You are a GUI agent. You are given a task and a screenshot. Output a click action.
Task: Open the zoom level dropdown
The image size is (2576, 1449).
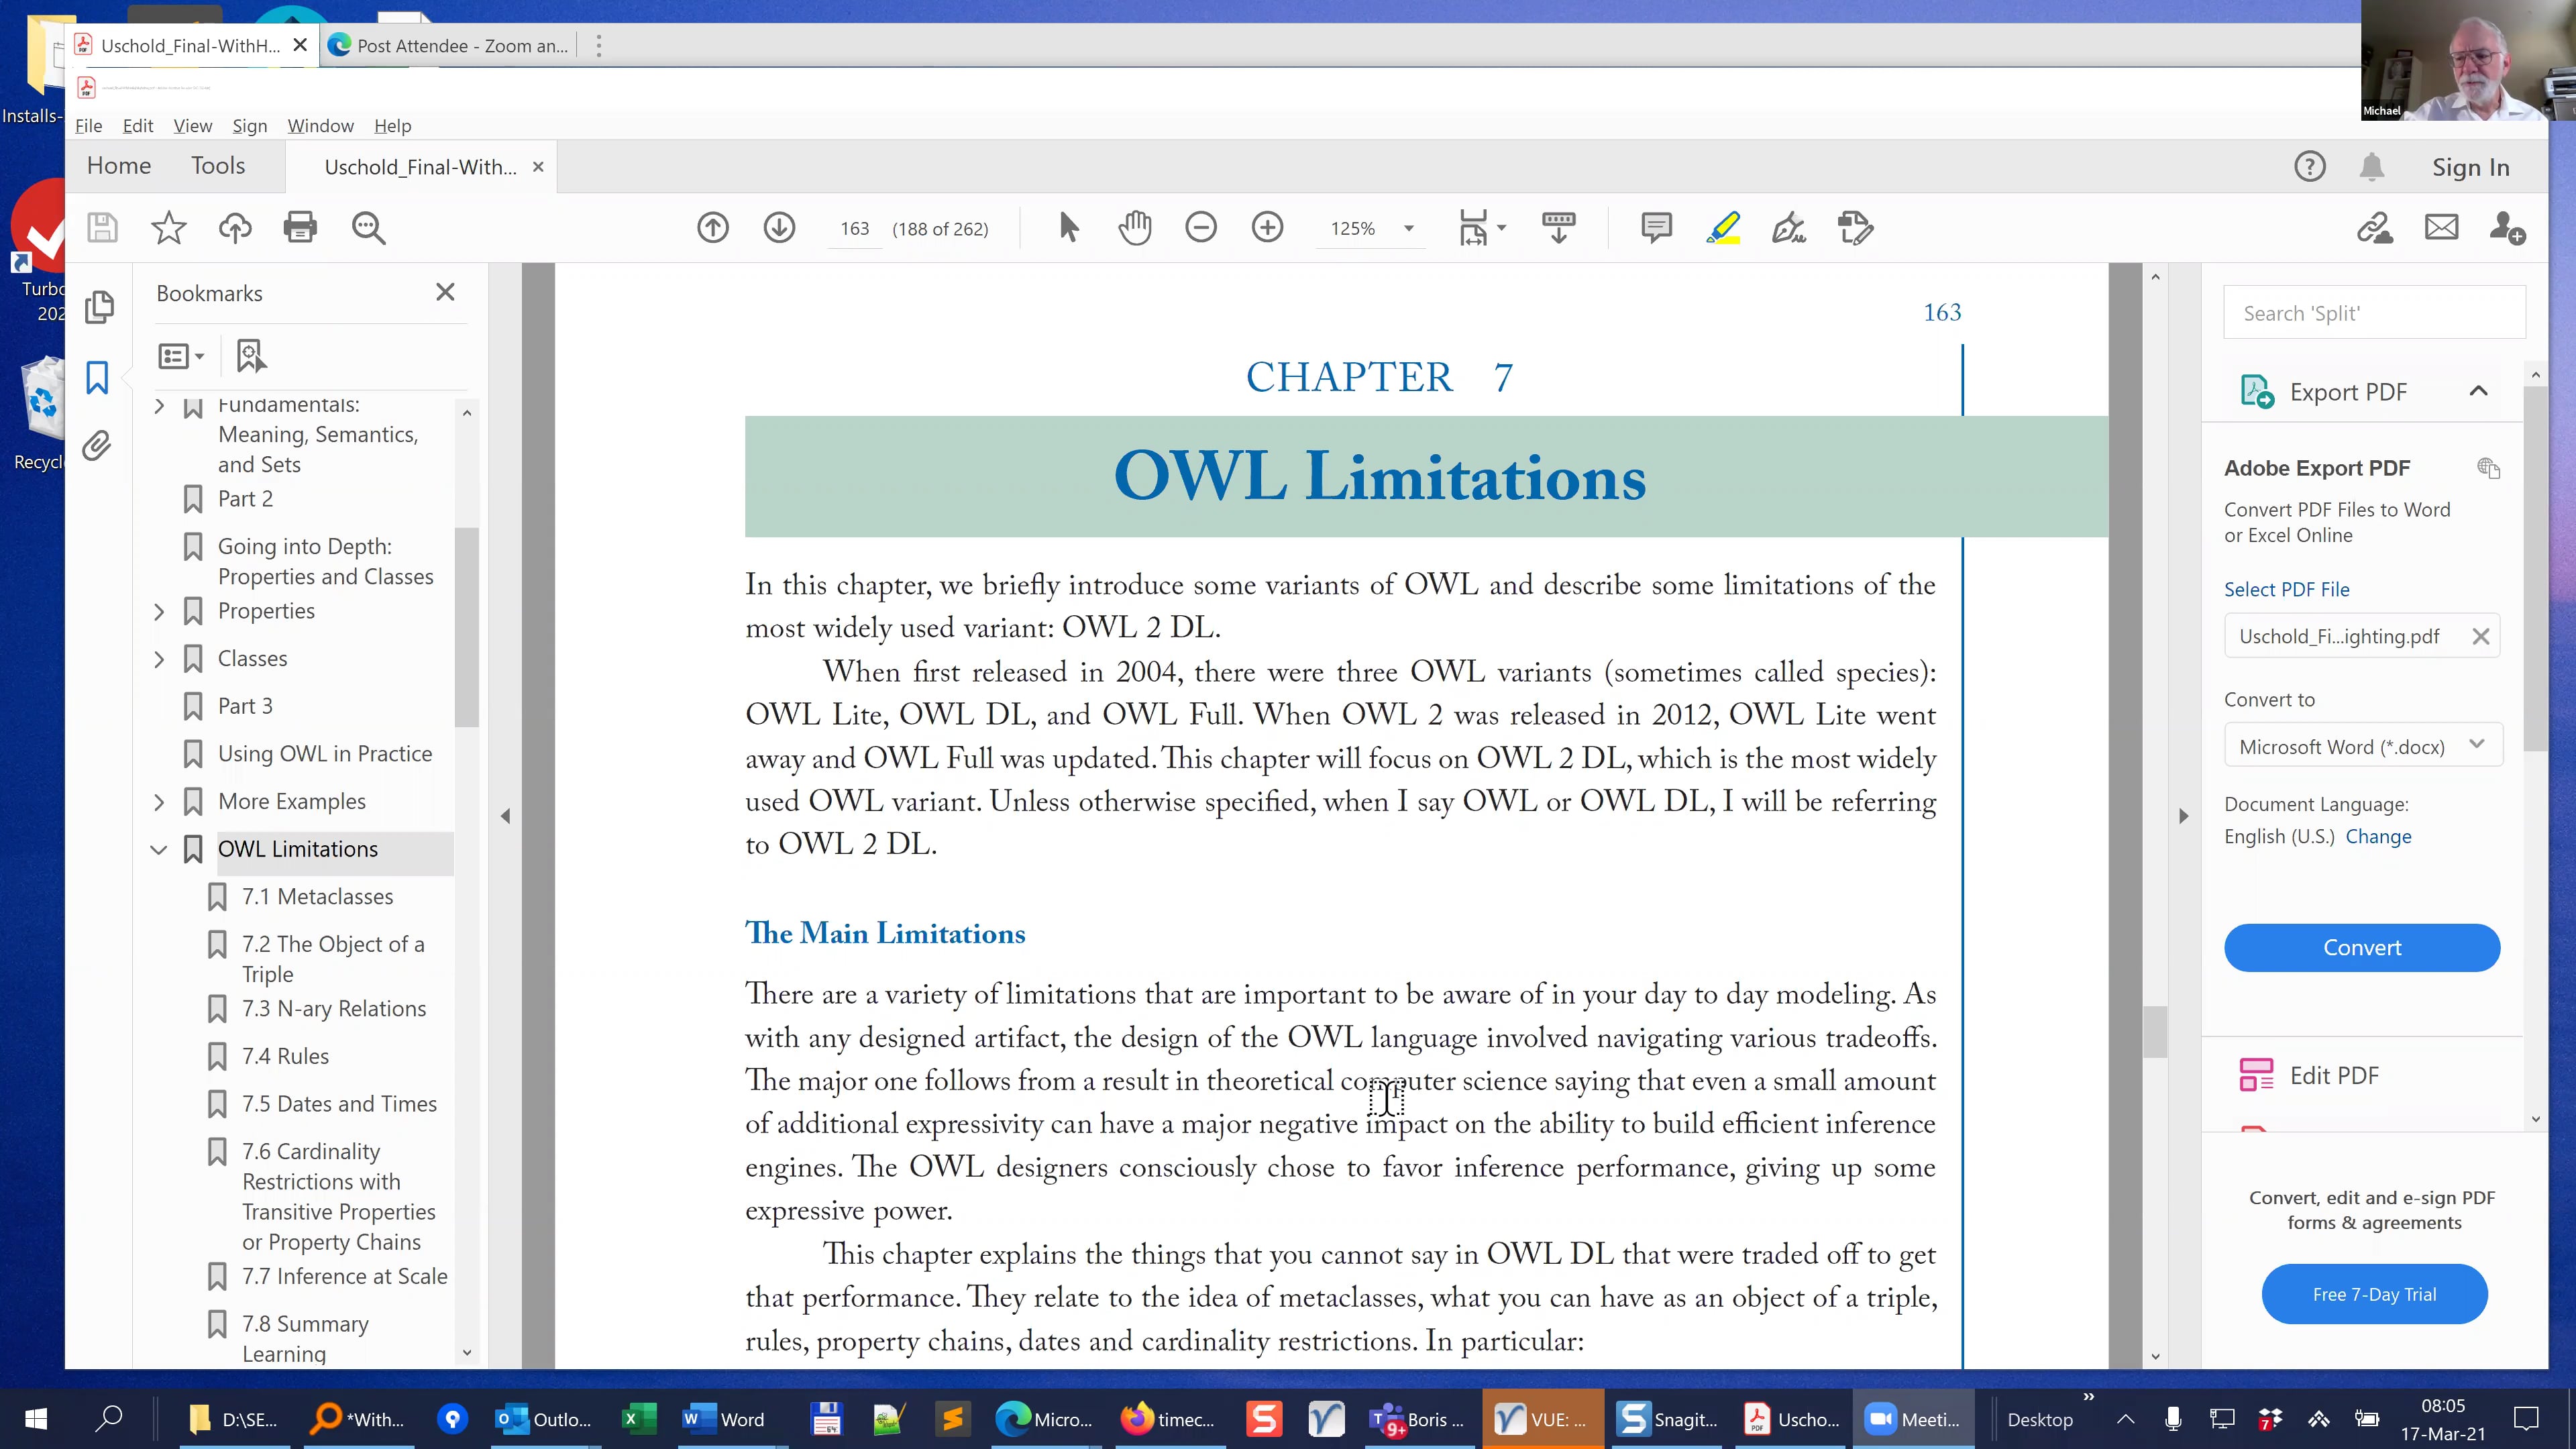coord(1408,227)
